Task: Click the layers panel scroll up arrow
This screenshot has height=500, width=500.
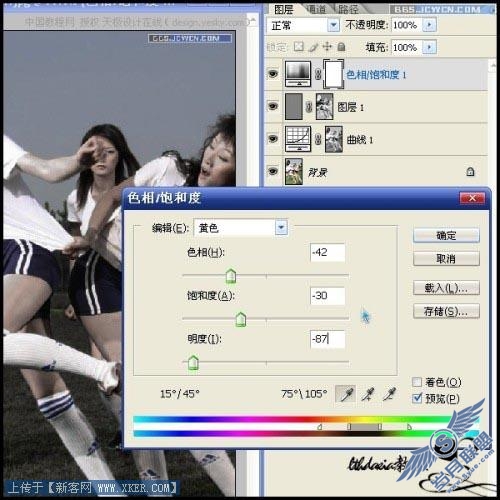Action: click(x=493, y=66)
